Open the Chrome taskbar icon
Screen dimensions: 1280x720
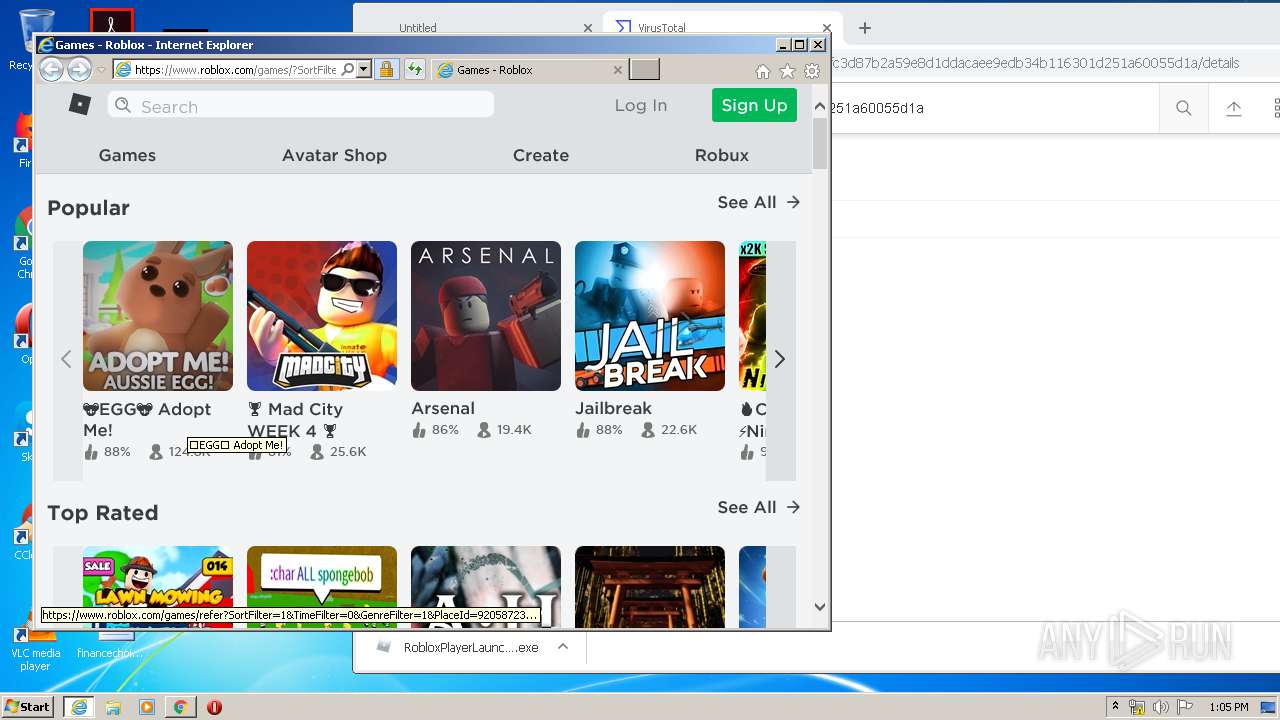[x=180, y=707]
